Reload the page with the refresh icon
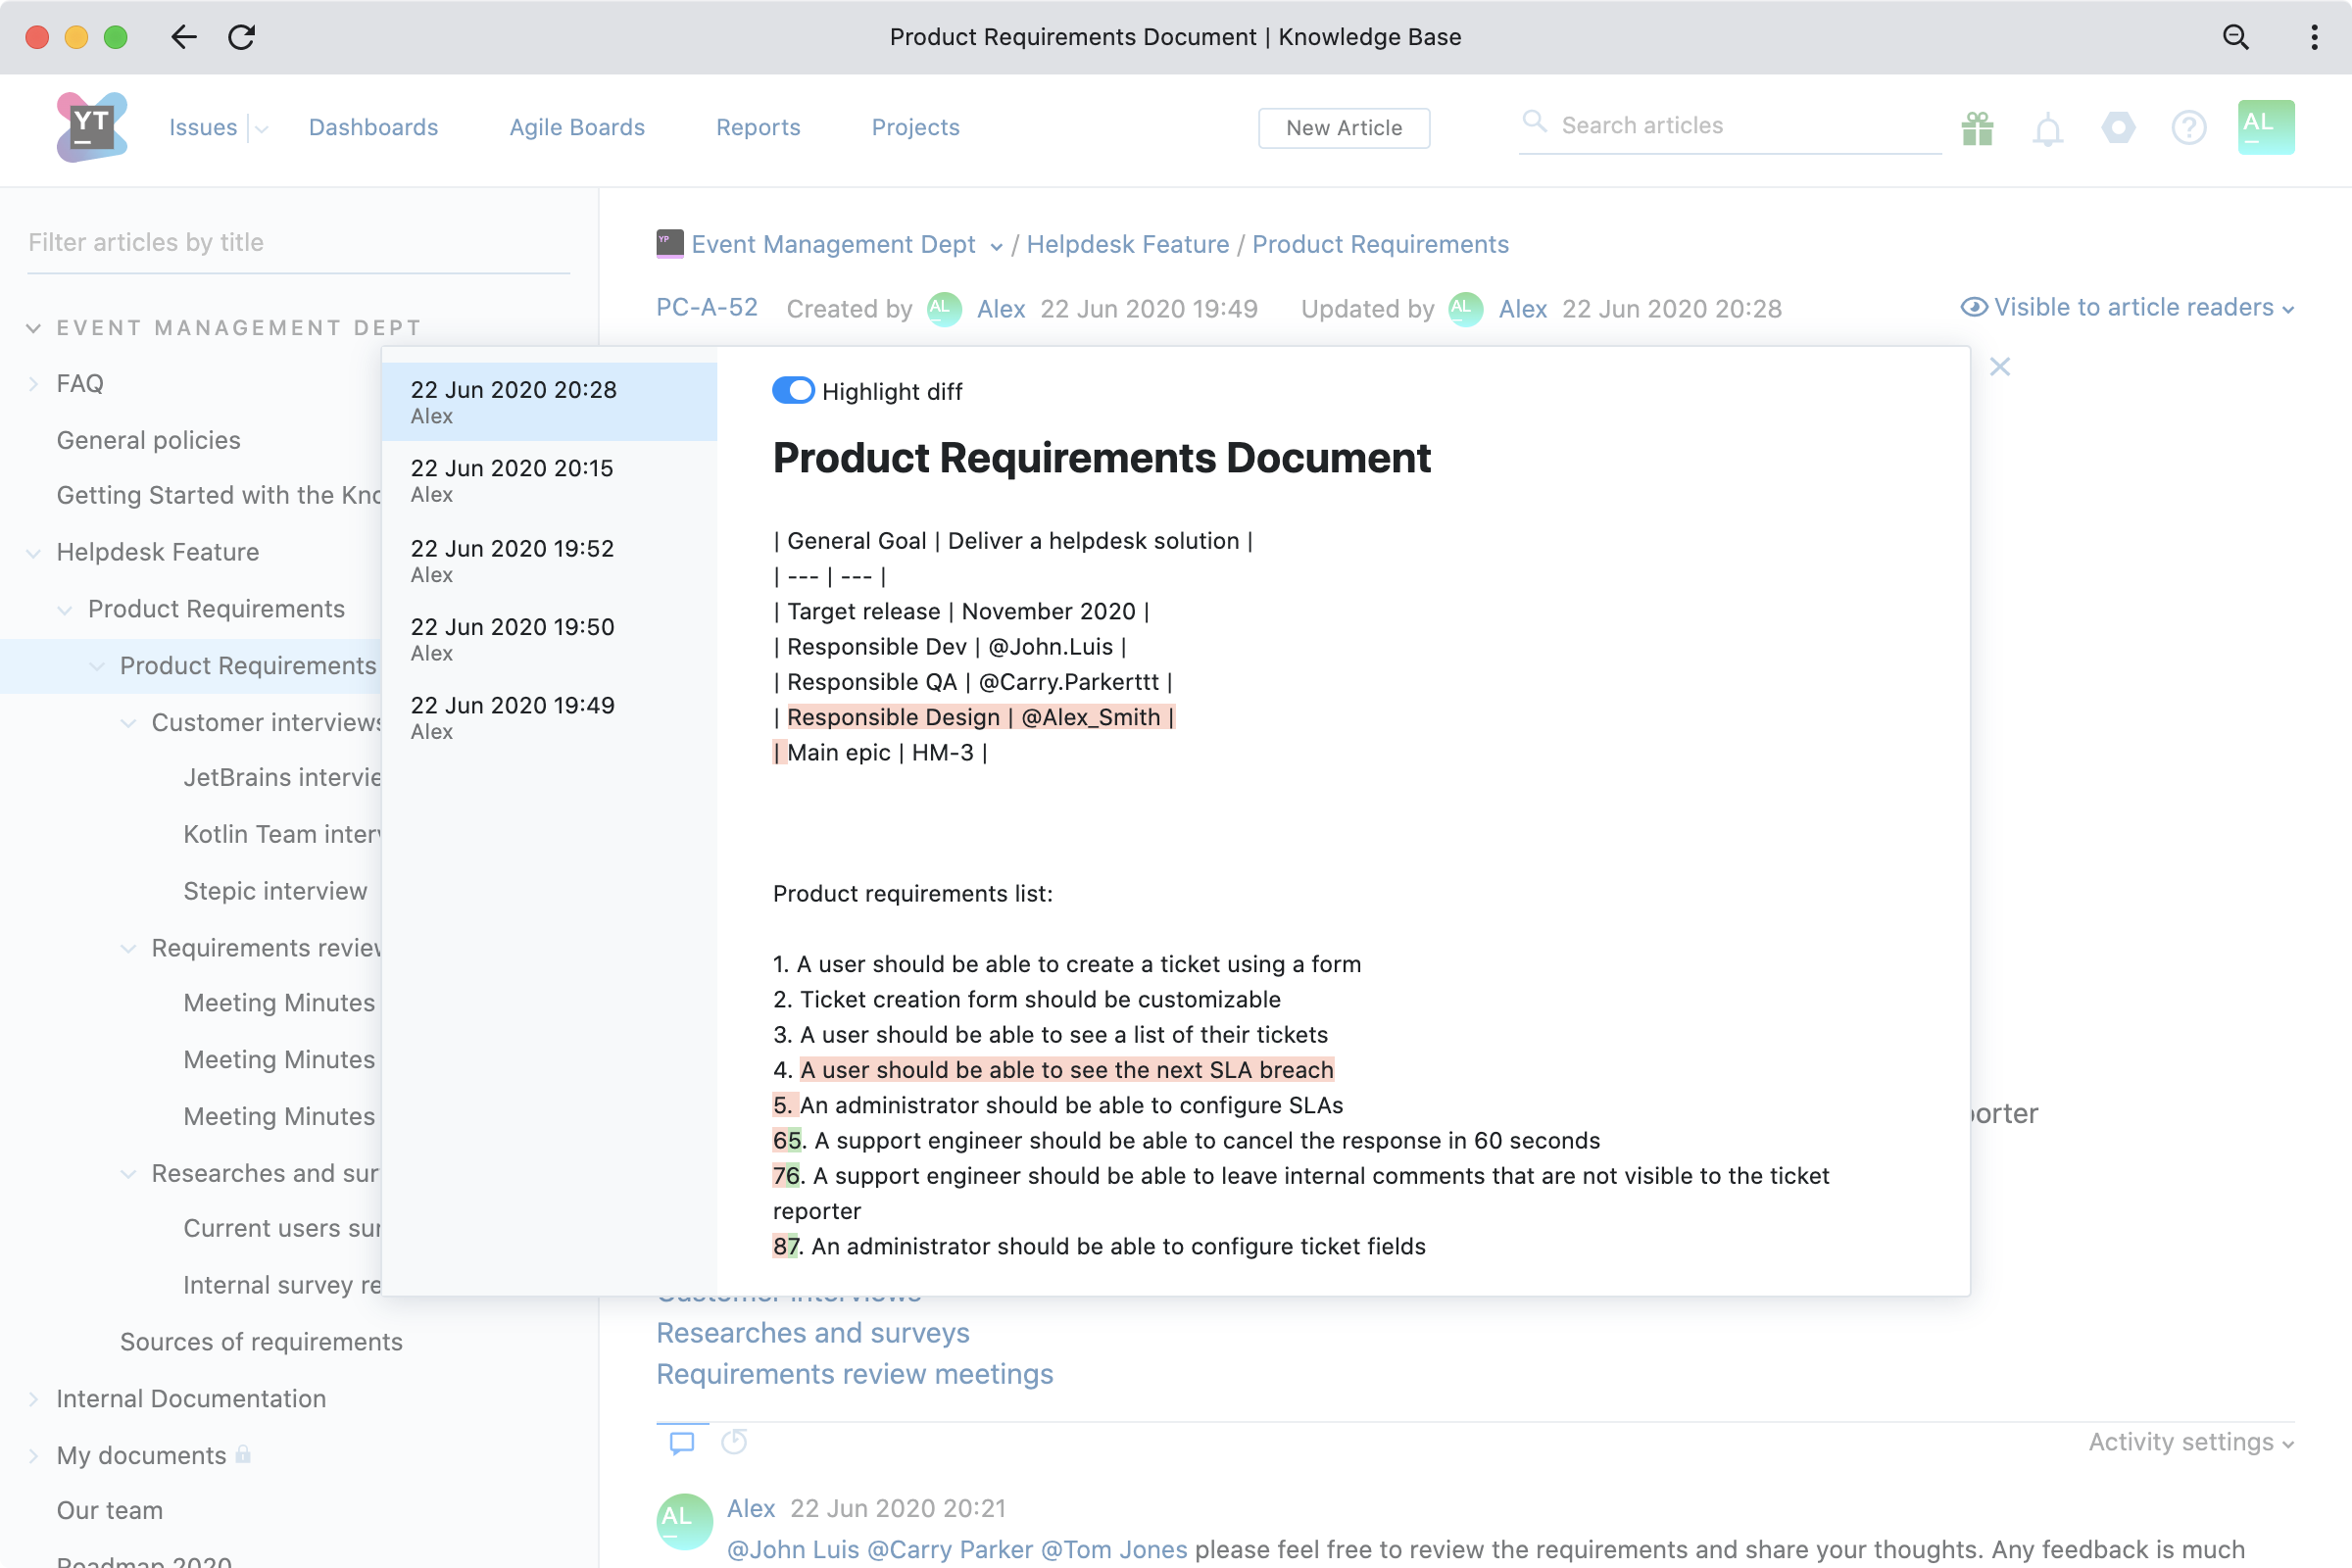This screenshot has height=1568, width=2352. [242, 37]
